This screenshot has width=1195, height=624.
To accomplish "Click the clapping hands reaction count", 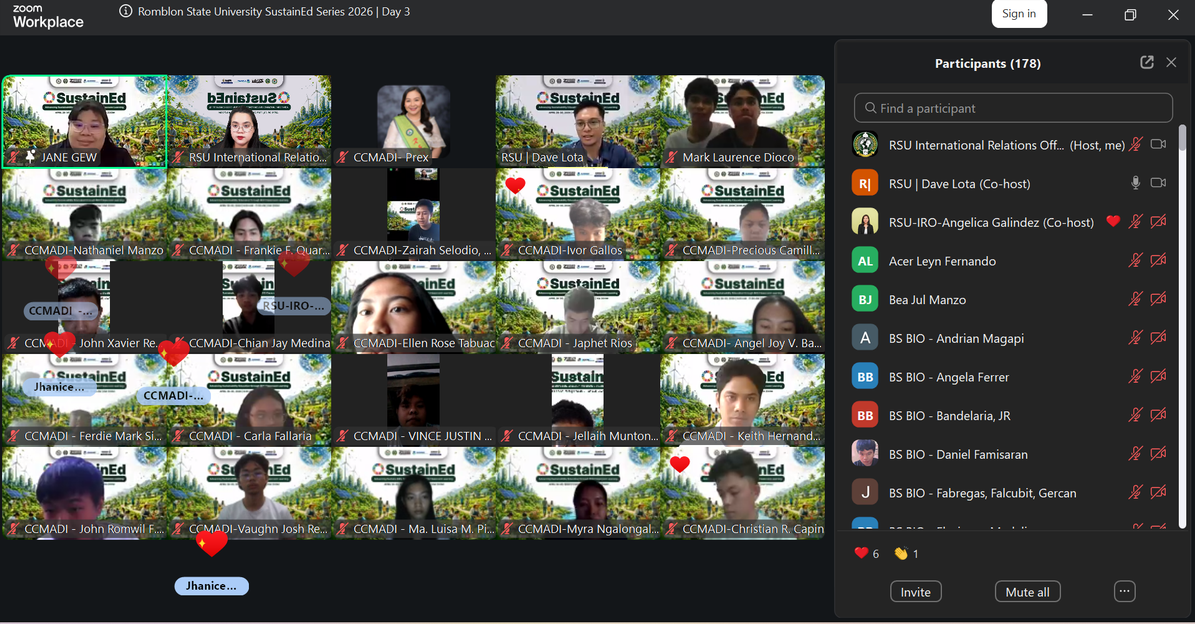I will (x=906, y=553).
